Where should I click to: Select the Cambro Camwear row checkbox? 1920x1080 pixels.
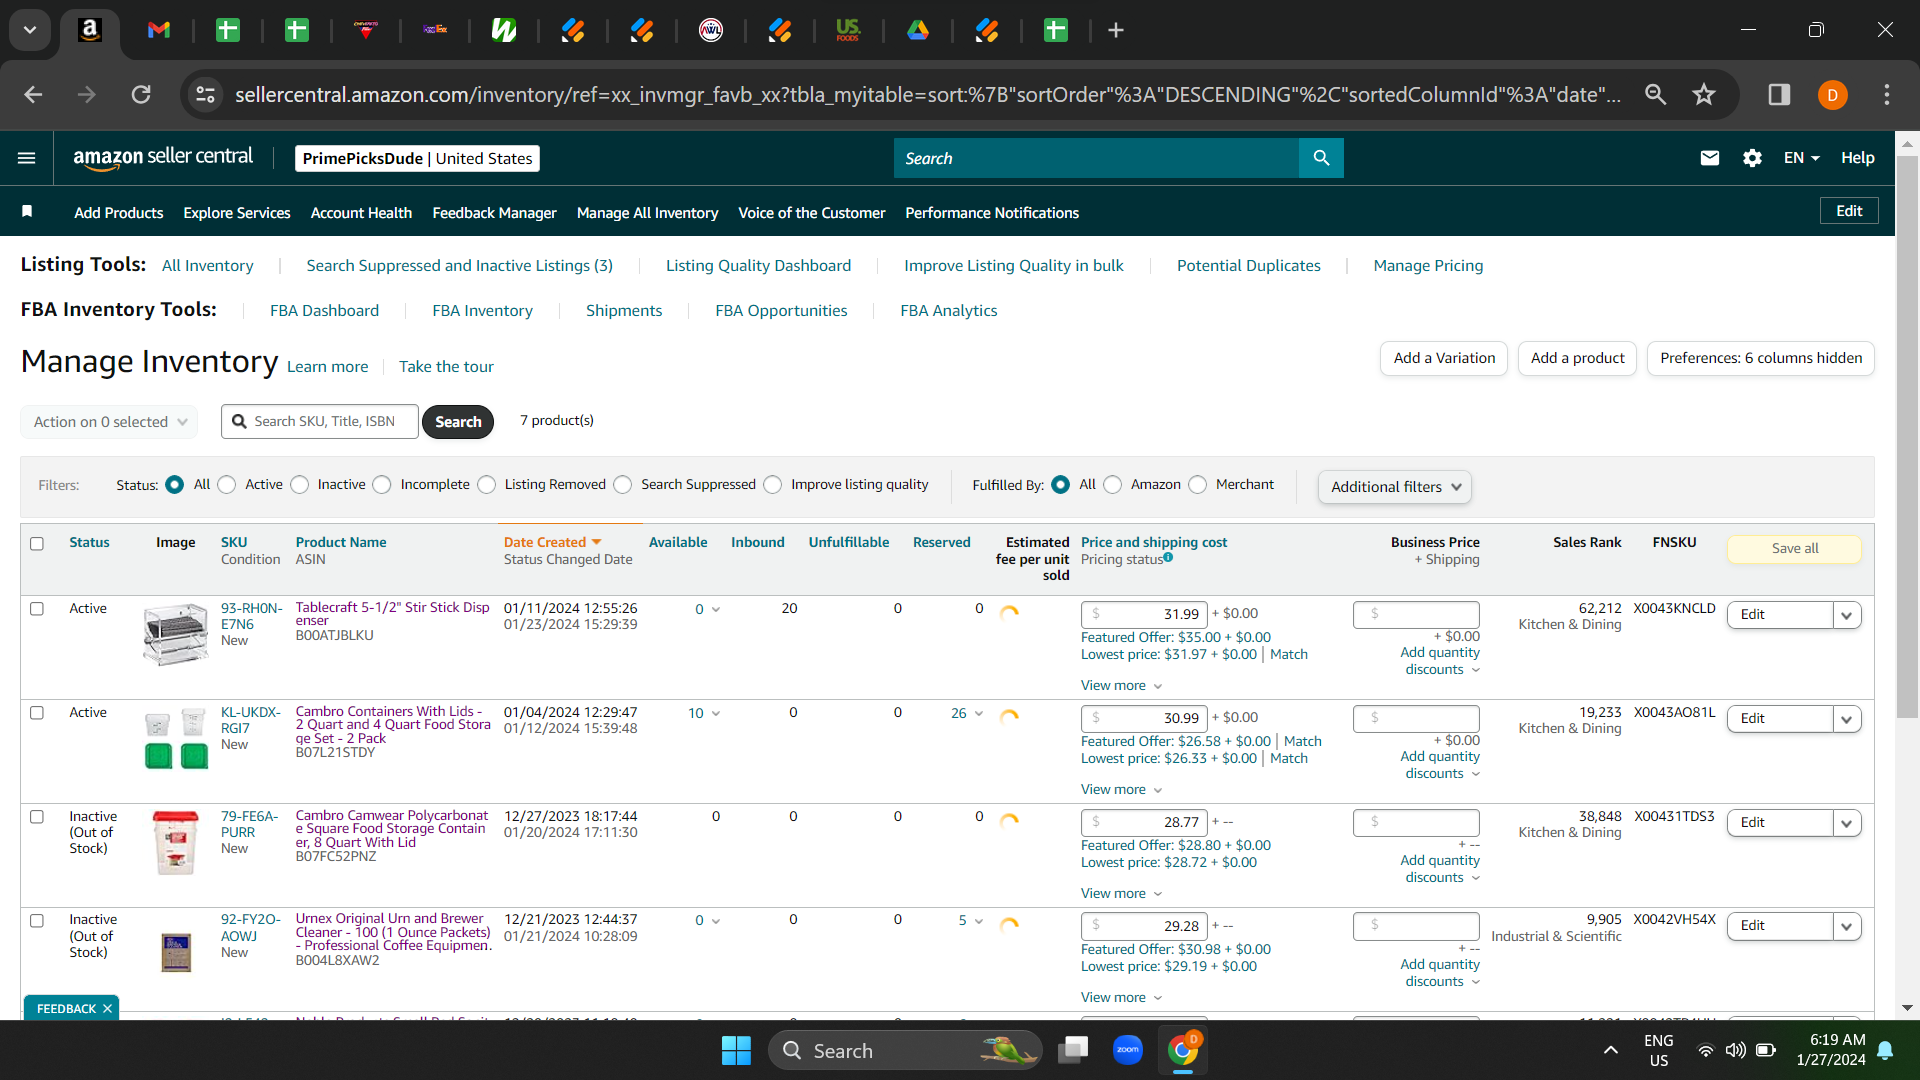(37, 816)
